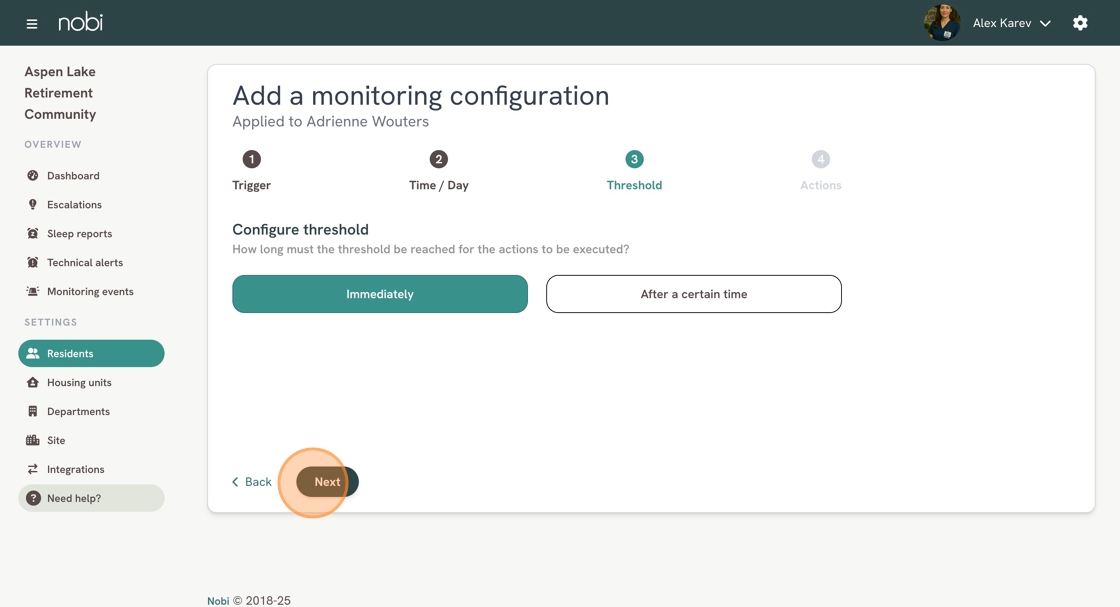This screenshot has height=607, width=1120.
Task: Go Back to previous step
Action: (251, 482)
